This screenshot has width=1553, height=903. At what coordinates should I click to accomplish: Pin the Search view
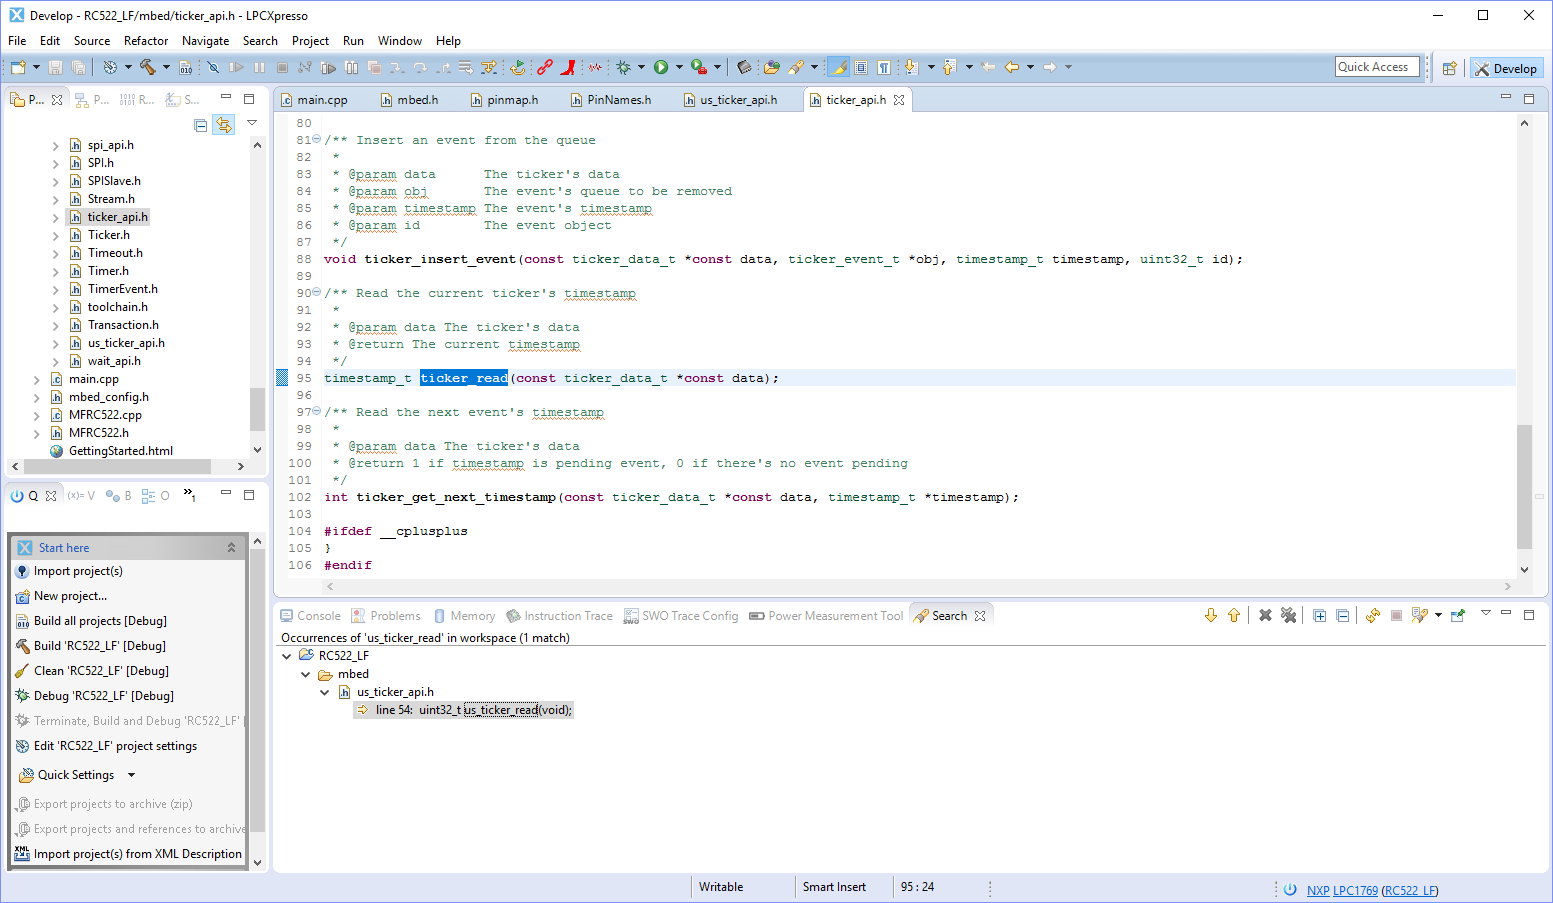pyautogui.click(x=1458, y=615)
